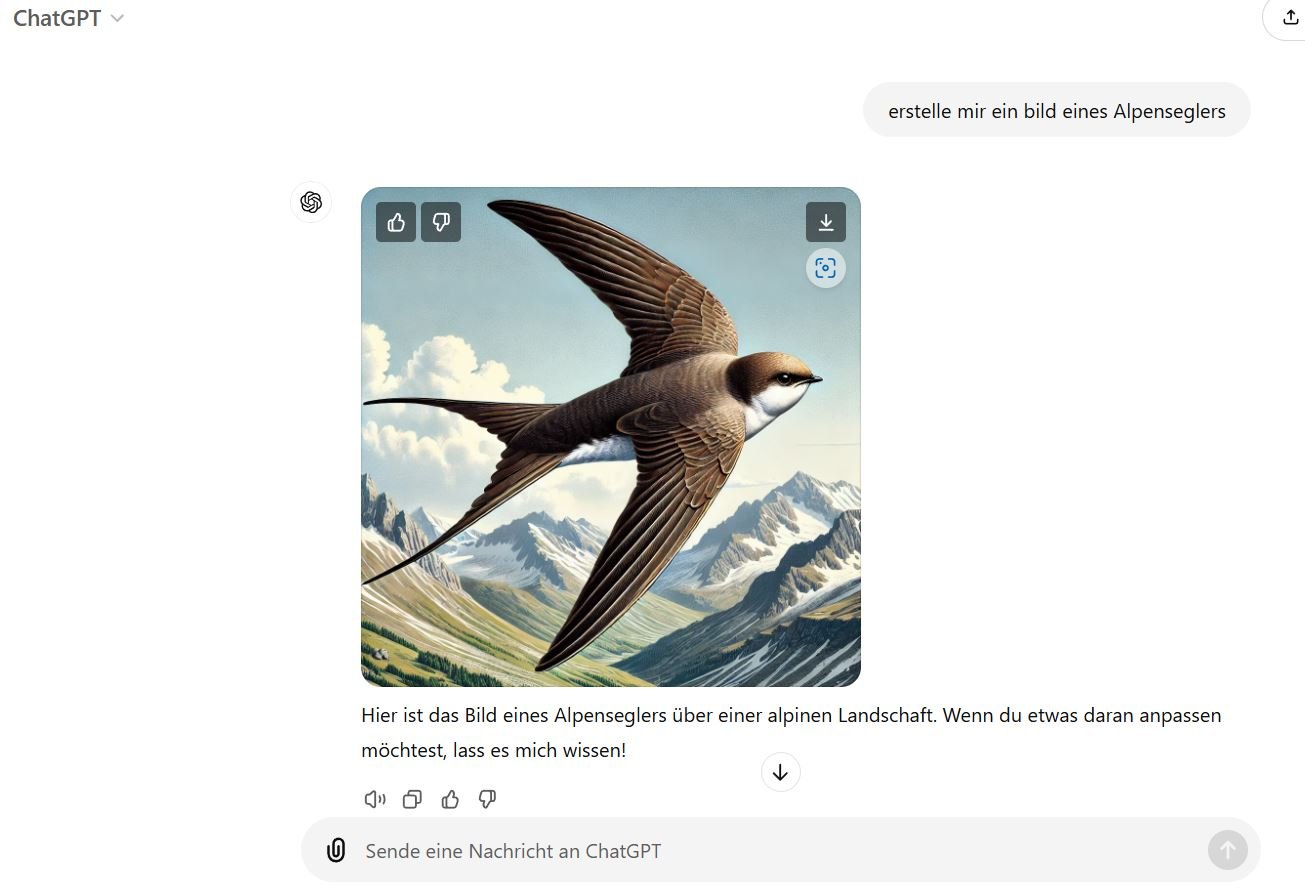Download the generated Alpensegler image
This screenshot has height=894, width=1305.
pos(826,222)
